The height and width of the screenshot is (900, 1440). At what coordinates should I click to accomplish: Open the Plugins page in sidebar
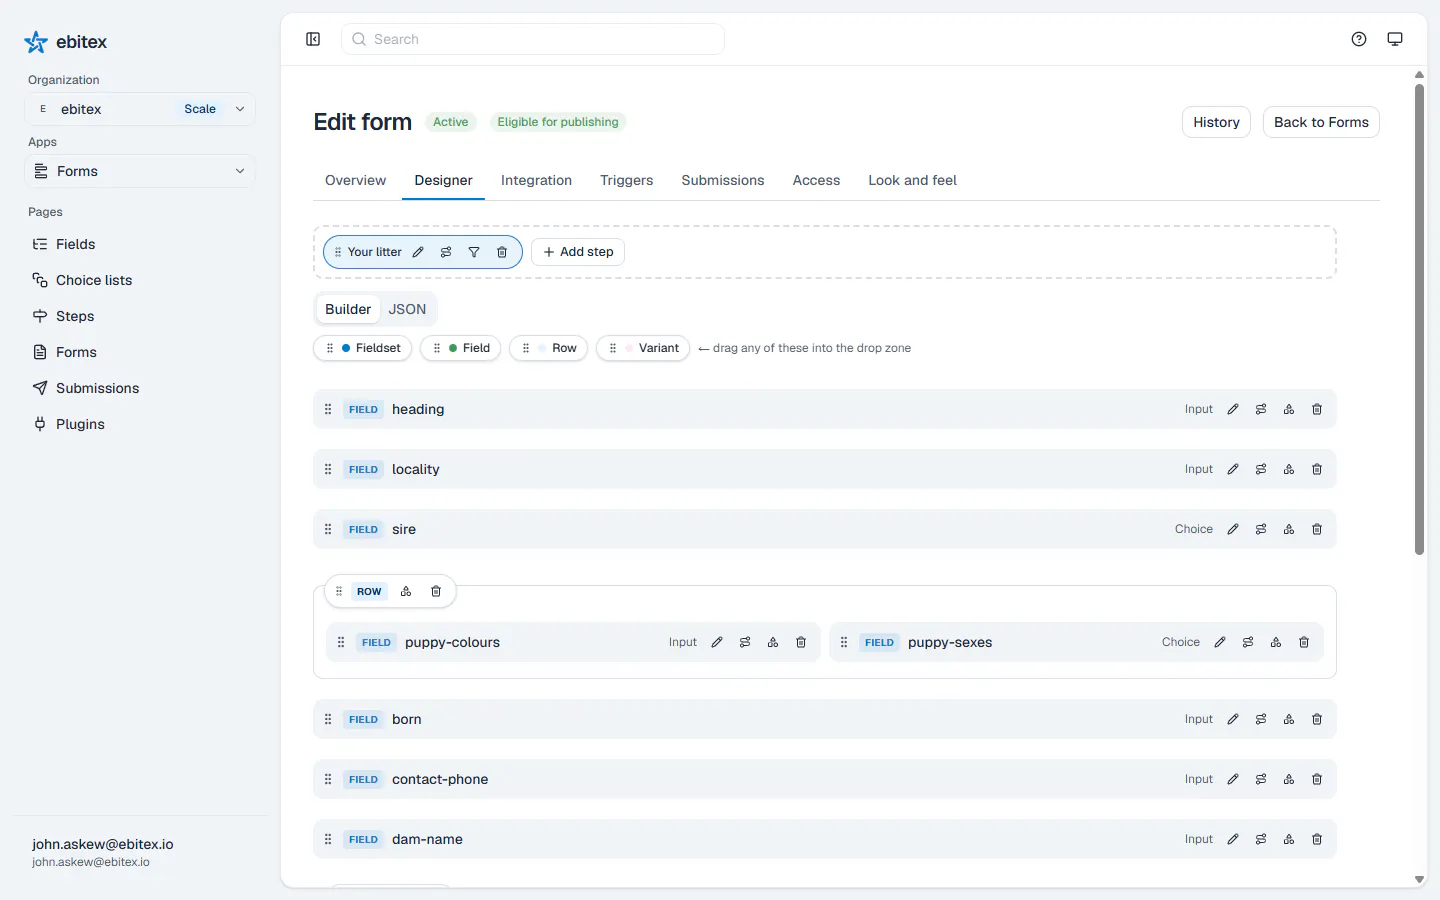tap(80, 424)
